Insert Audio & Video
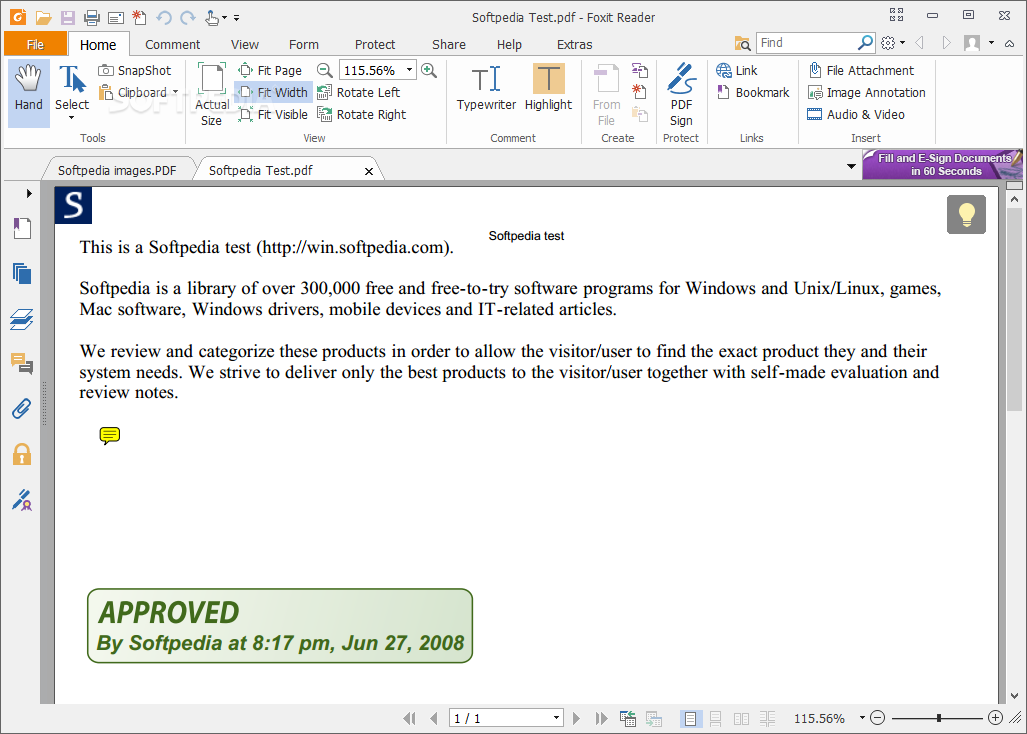Image resolution: width=1027 pixels, height=734 pixels. coord(856,115)
